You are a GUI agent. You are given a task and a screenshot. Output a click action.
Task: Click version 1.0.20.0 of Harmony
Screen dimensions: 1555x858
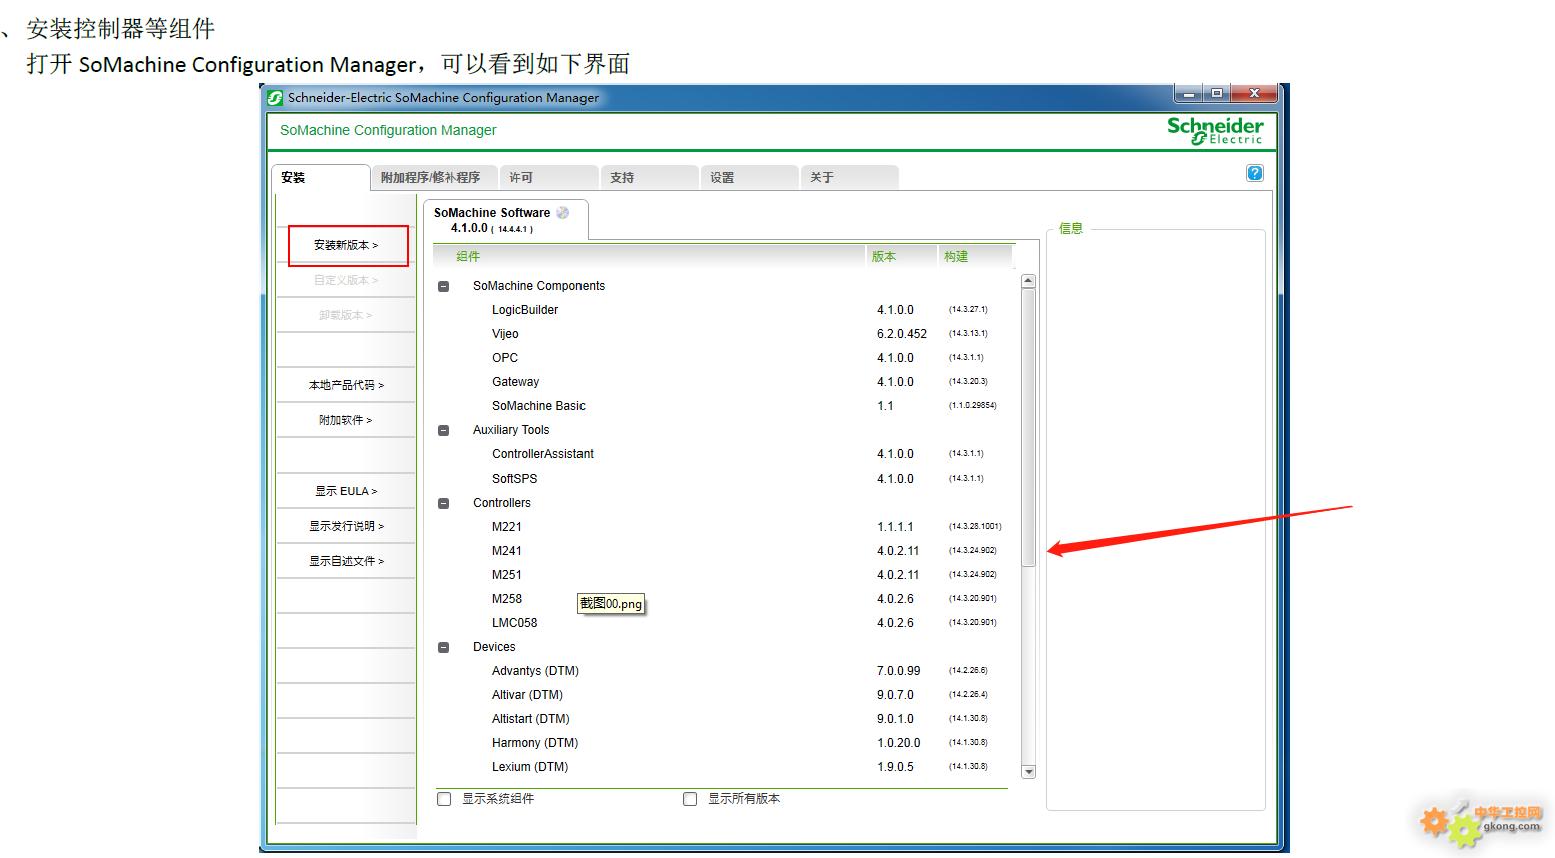(899, 743)
